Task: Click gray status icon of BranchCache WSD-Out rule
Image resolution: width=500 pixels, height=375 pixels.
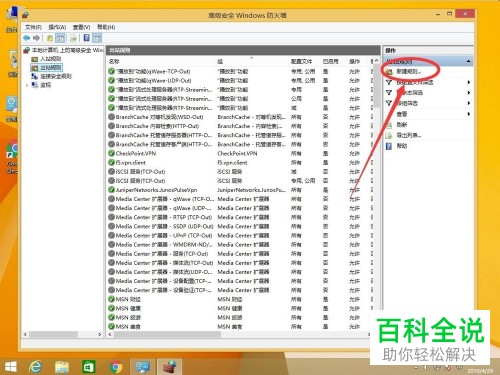Action: pos(111,117)
